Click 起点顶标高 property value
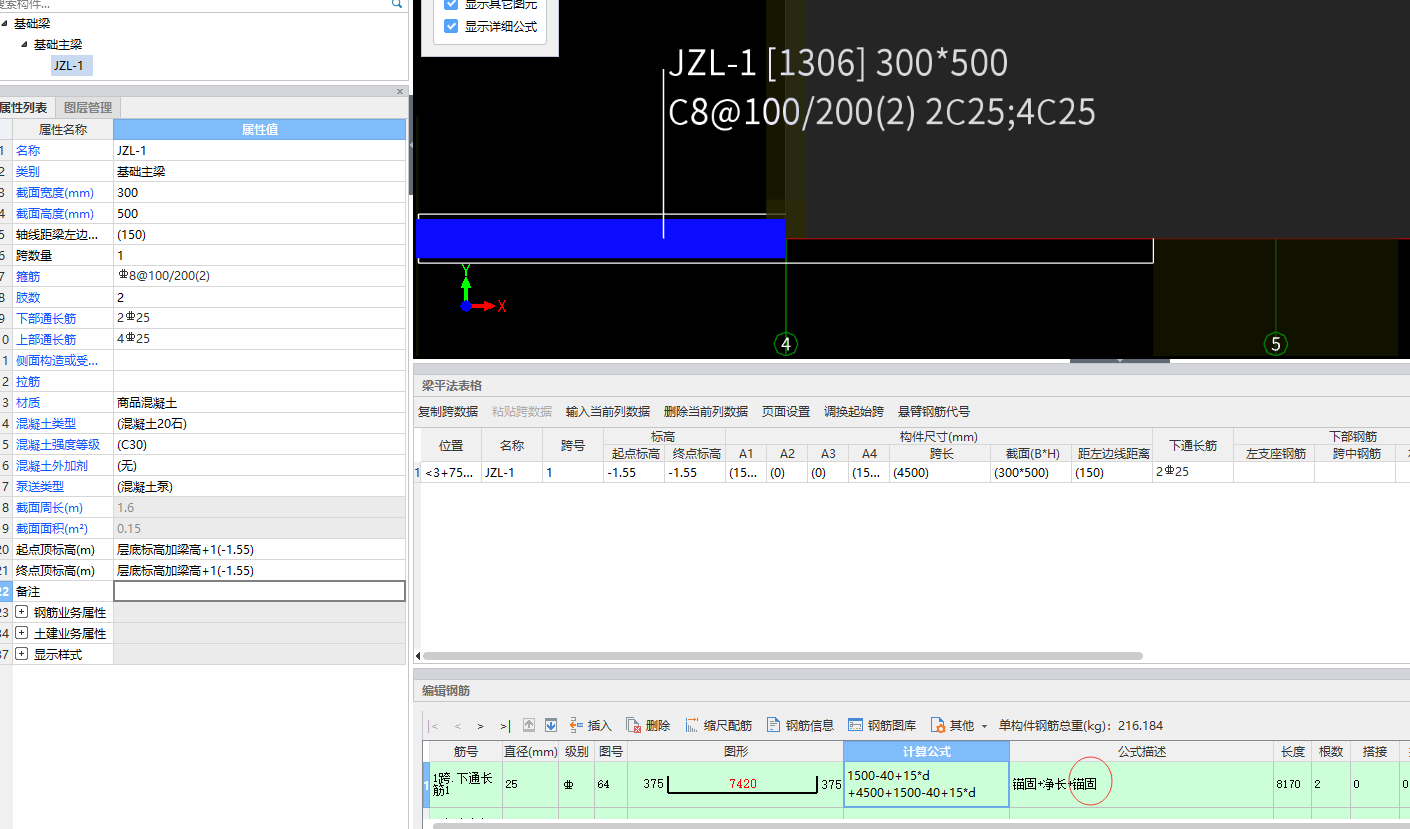The image size is (1410, 829). coord(260,549)
